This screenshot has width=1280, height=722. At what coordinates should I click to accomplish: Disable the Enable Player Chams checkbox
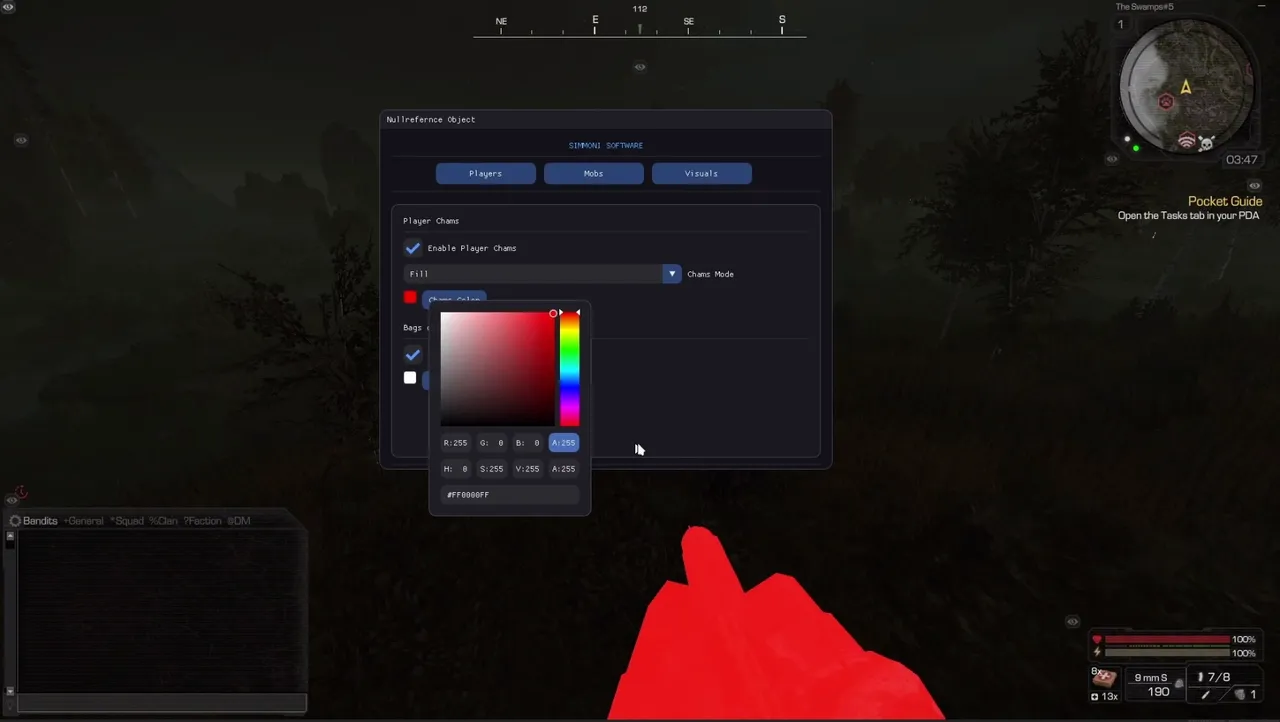[412, 248]
